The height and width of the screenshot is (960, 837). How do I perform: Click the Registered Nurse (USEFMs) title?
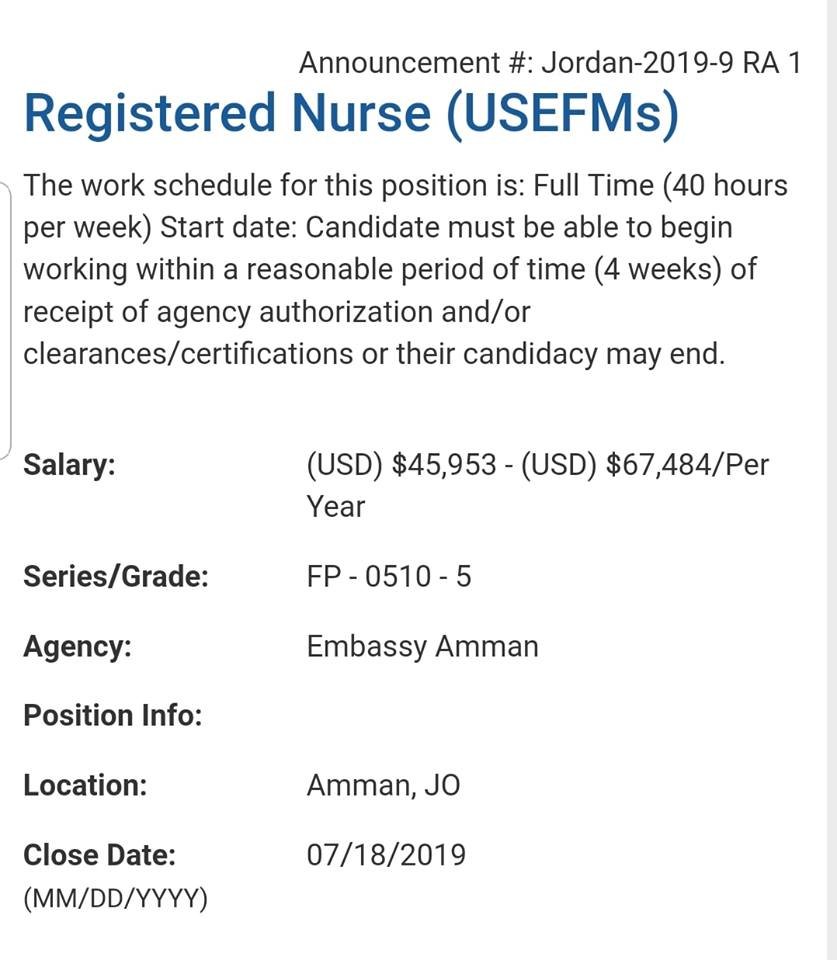point(350,112)
